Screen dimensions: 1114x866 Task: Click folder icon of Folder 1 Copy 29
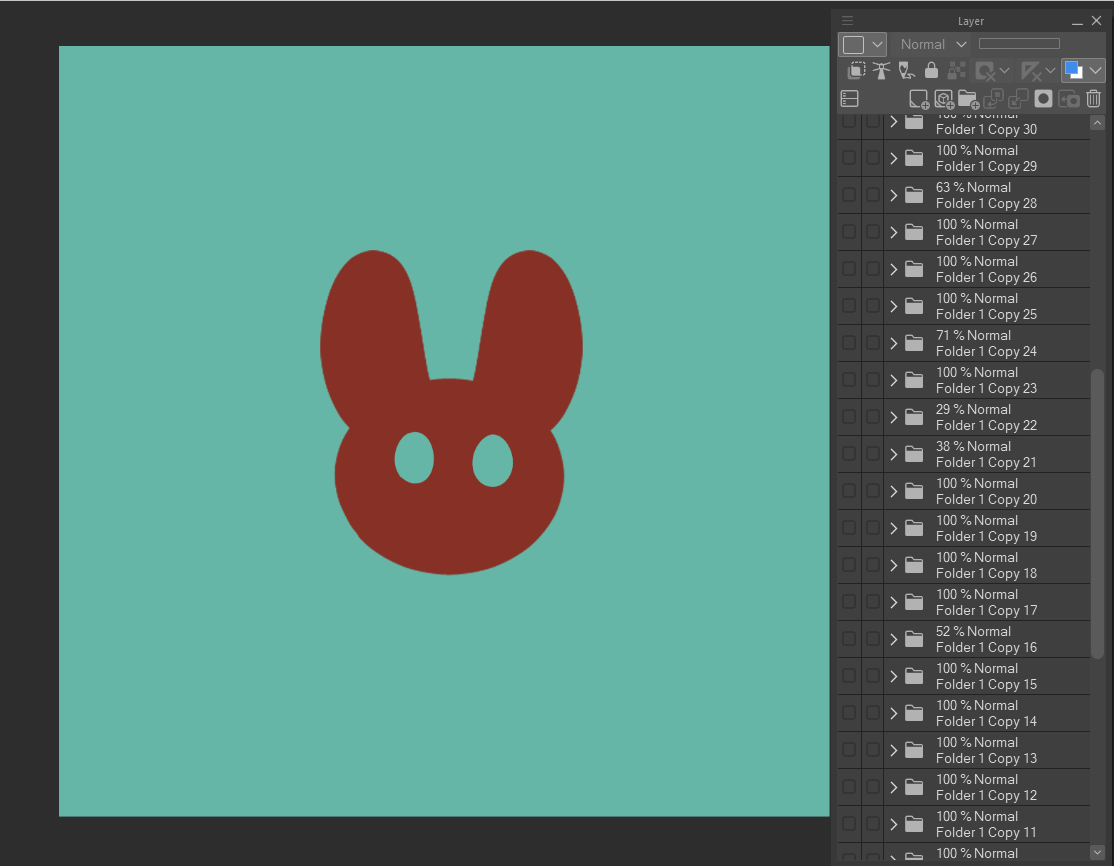[x=914, y=158]
